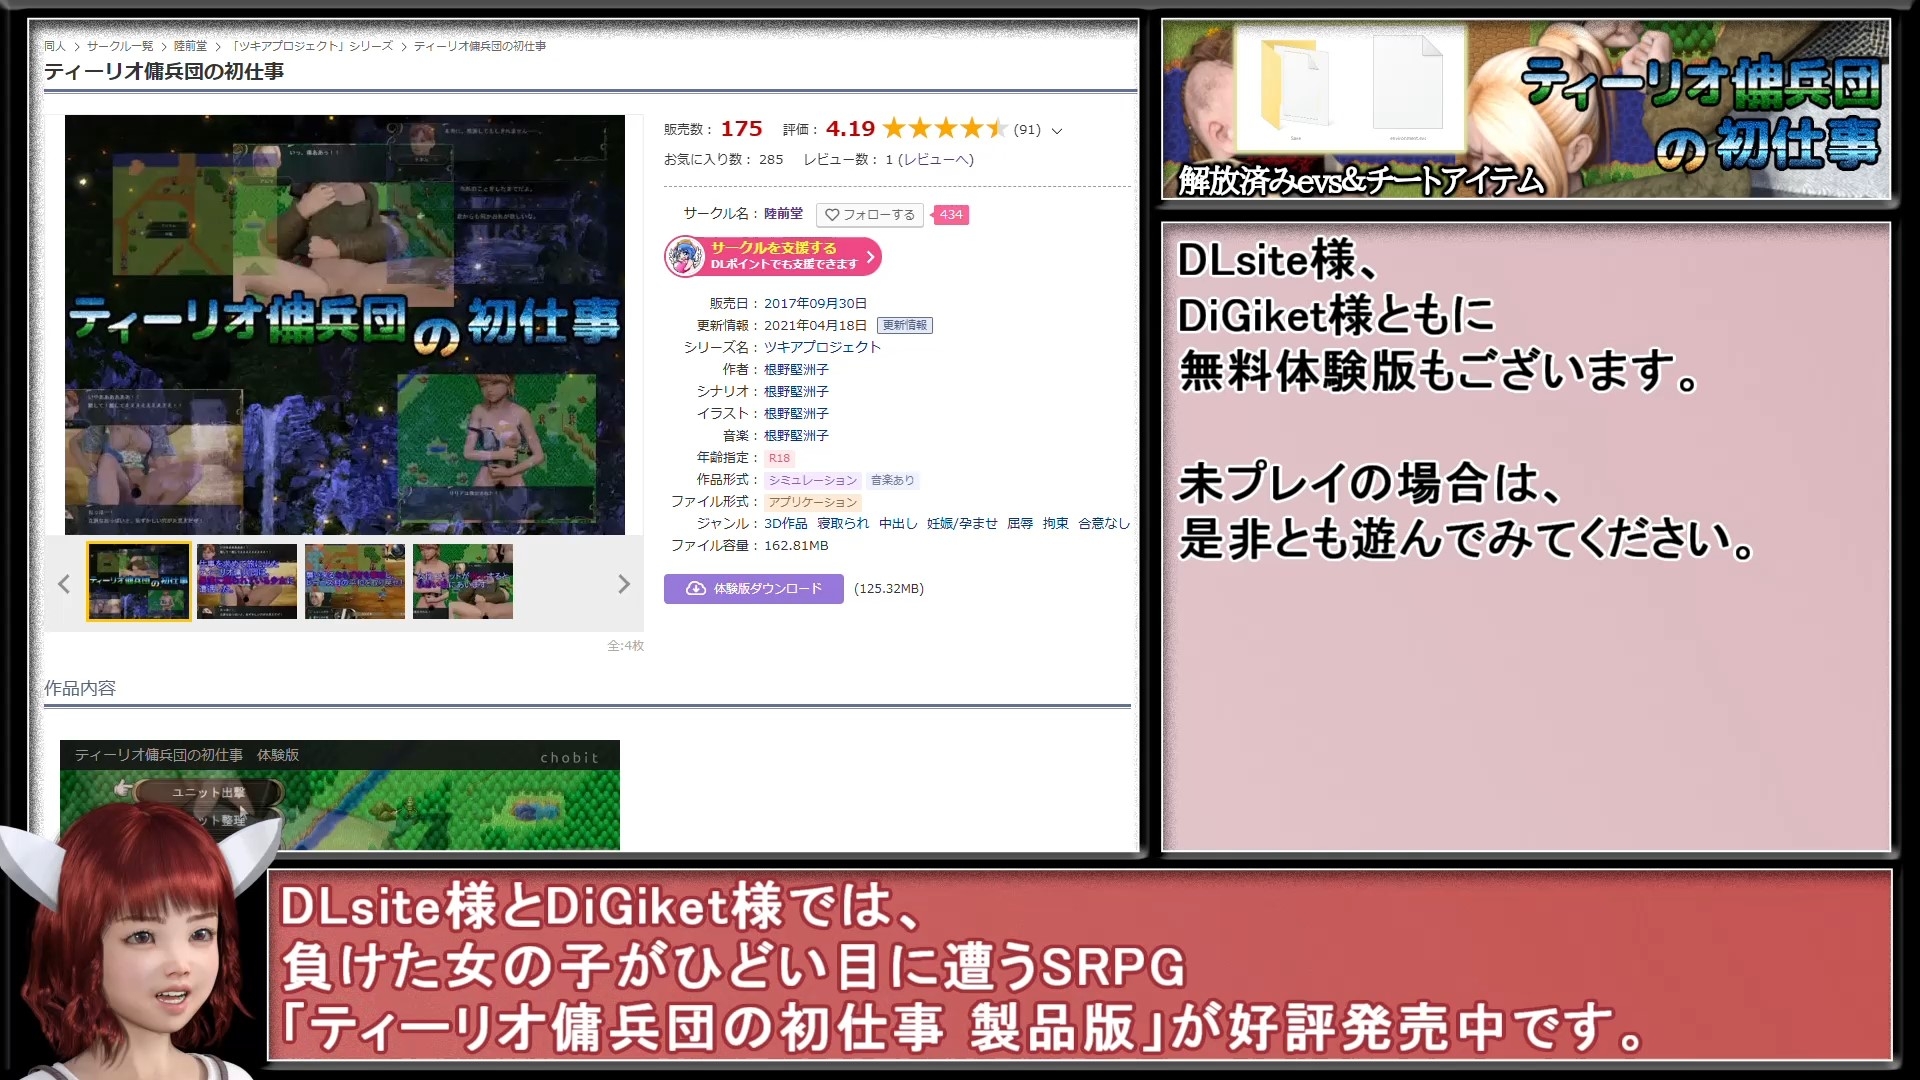The image size is (1920, 1080).
Task: Select the first highlighted gallery thumbnail
Action: [138, 582]
